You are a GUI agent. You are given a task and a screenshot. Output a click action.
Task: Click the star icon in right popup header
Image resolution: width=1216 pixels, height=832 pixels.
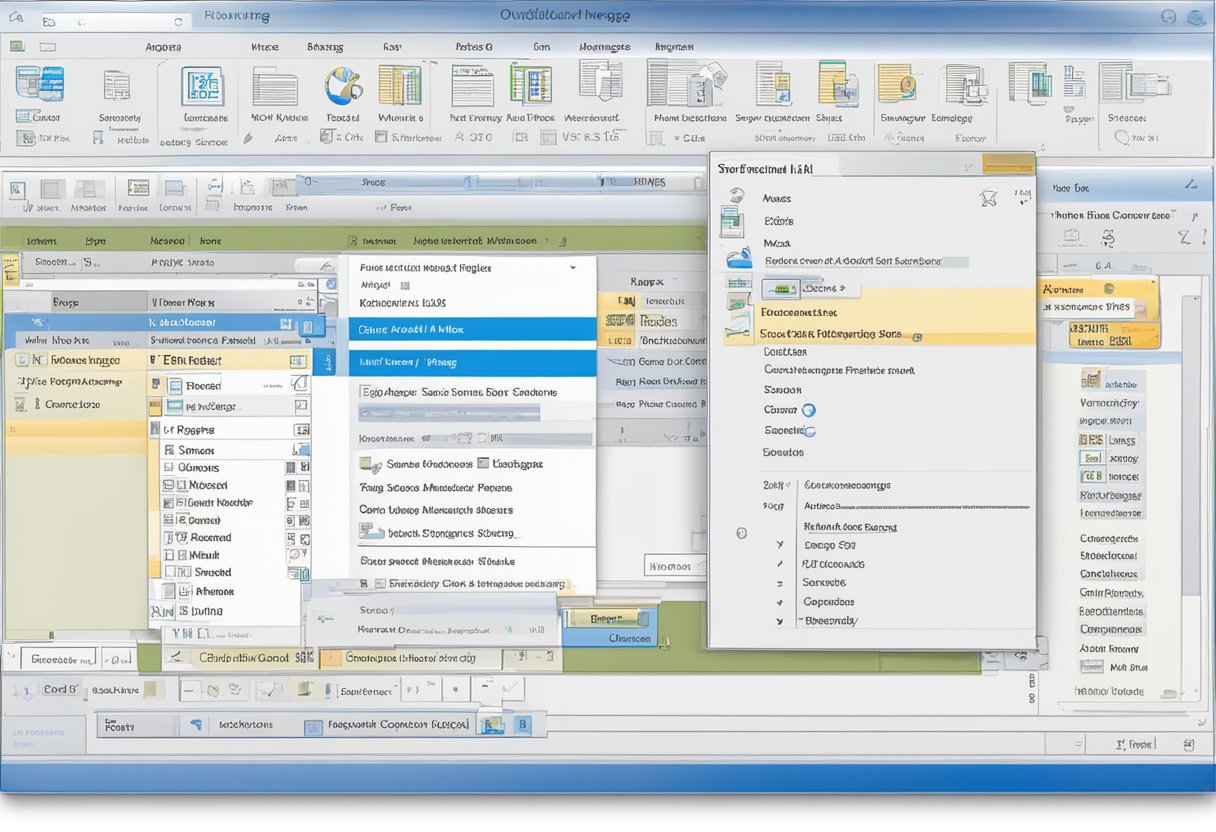click(989, 197)
